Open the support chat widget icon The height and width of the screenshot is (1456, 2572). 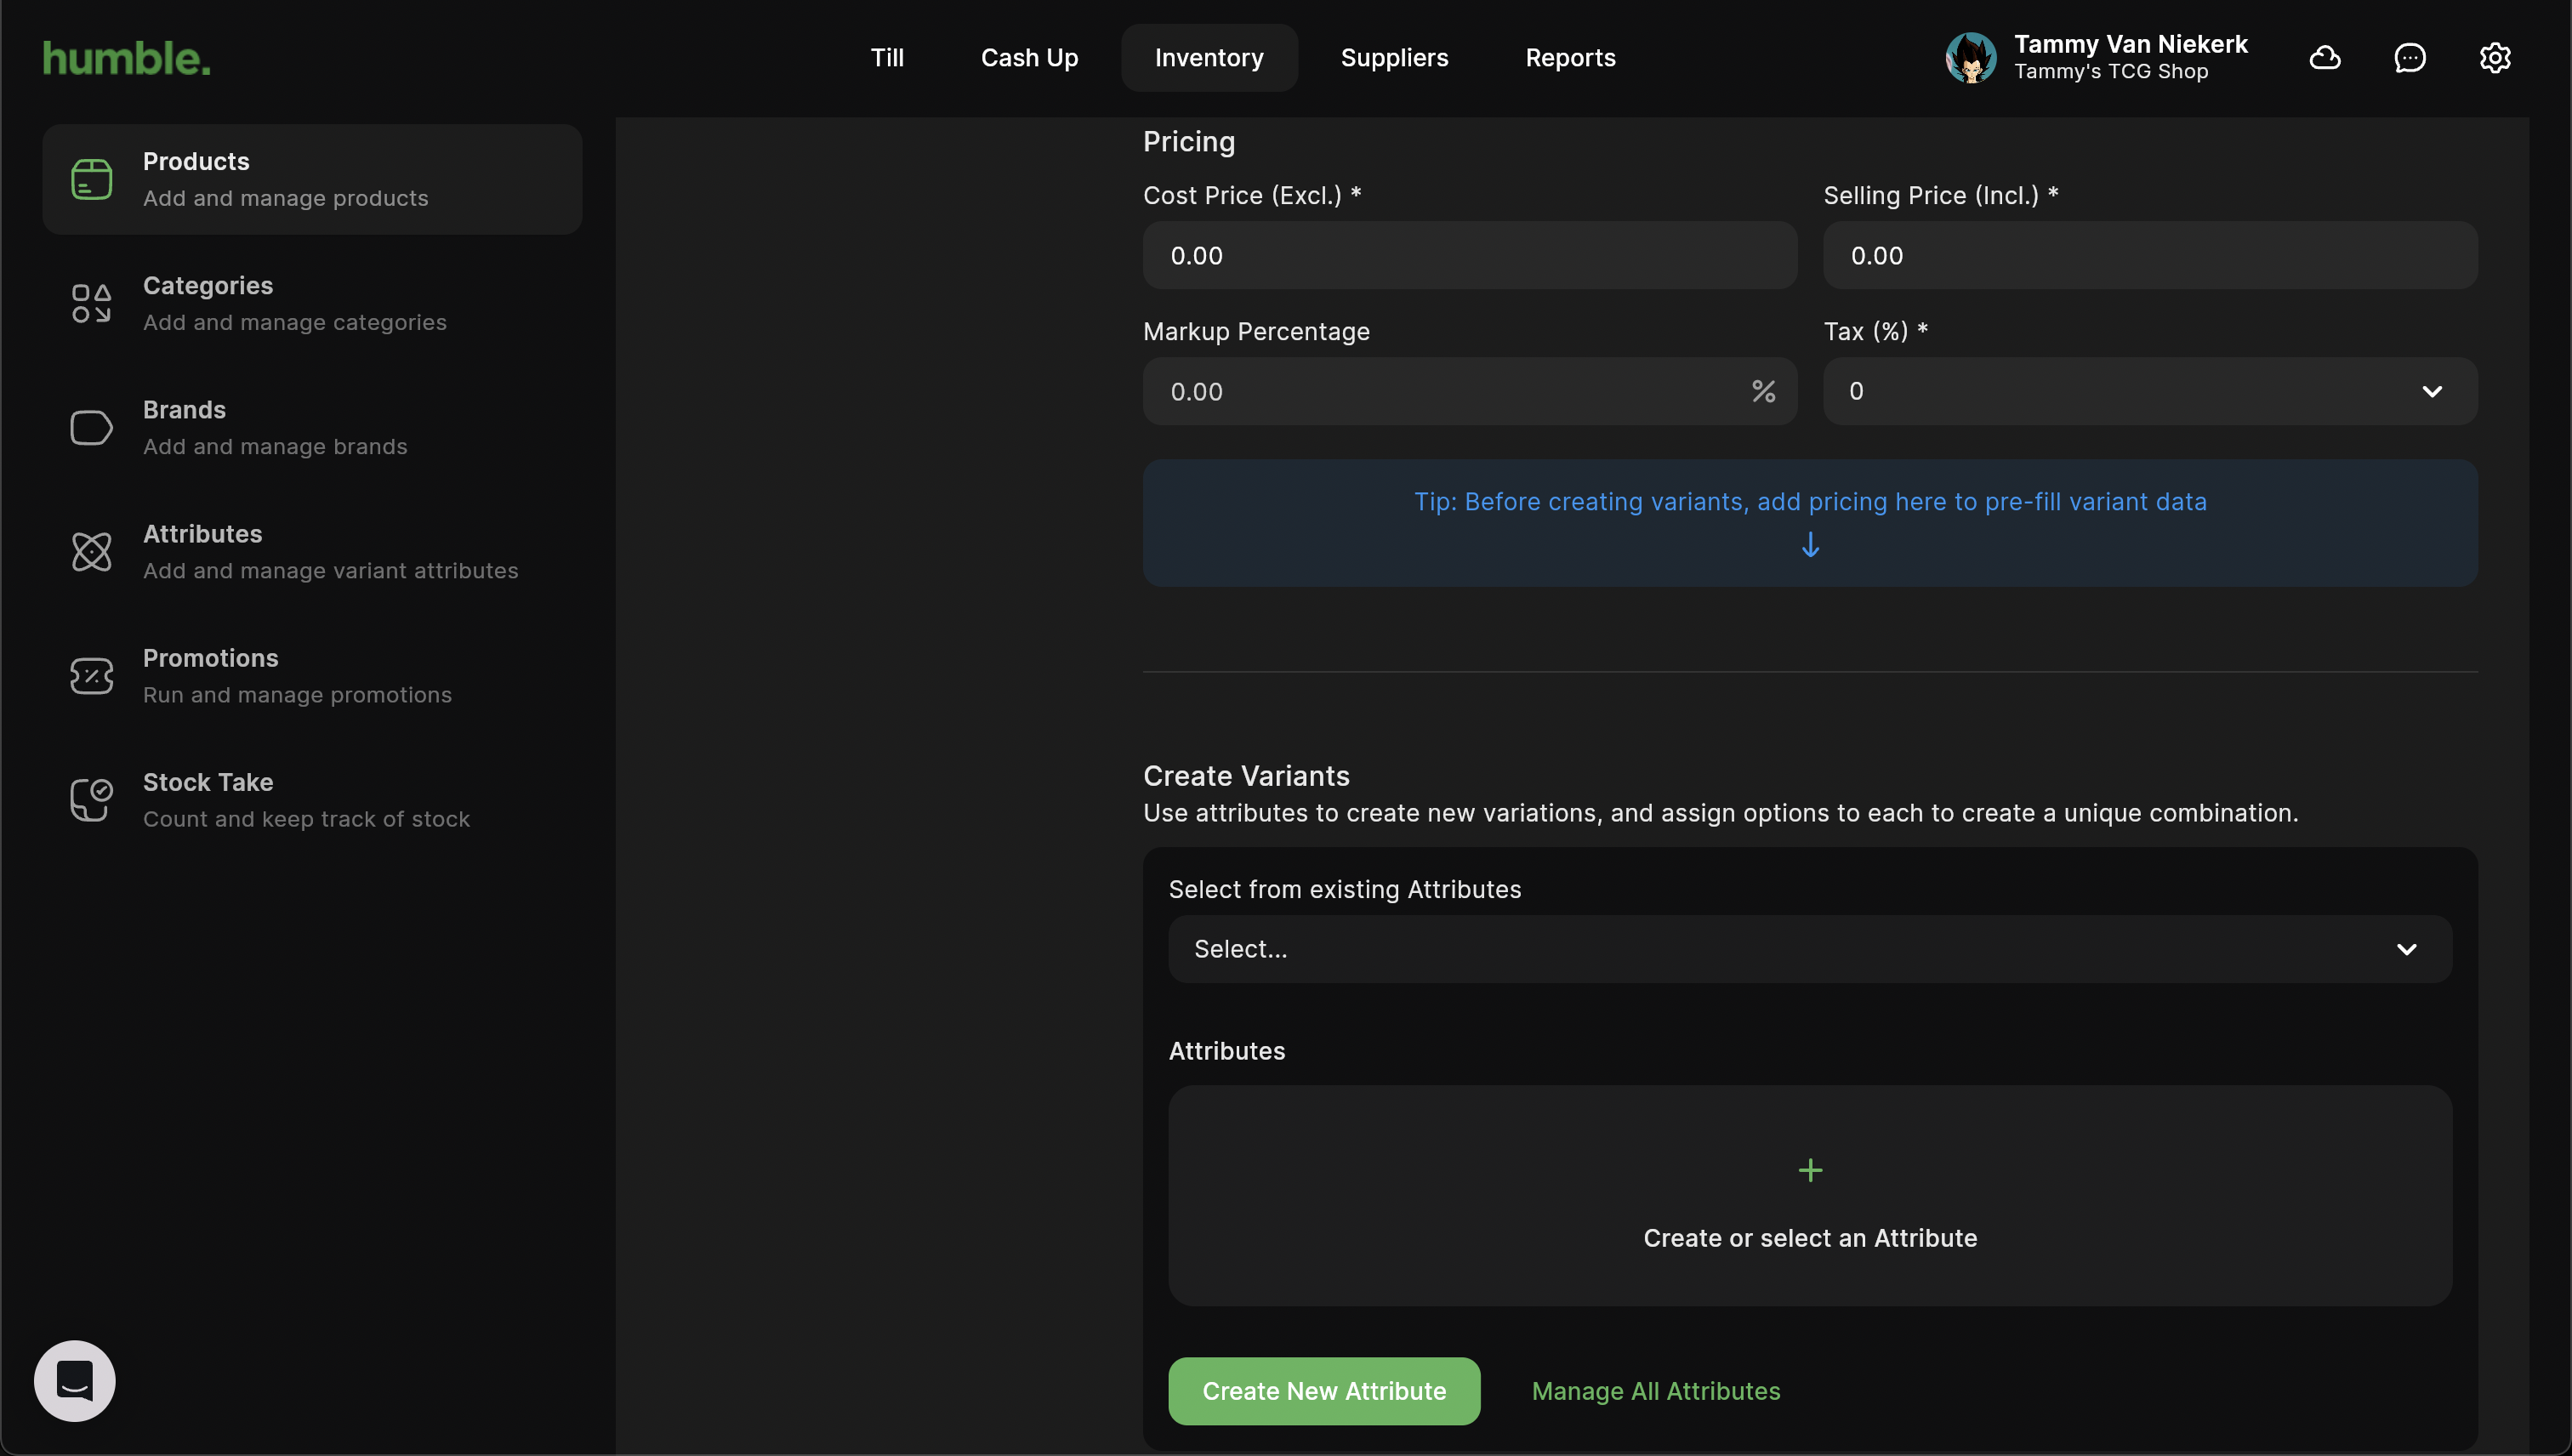(75, 1381)
